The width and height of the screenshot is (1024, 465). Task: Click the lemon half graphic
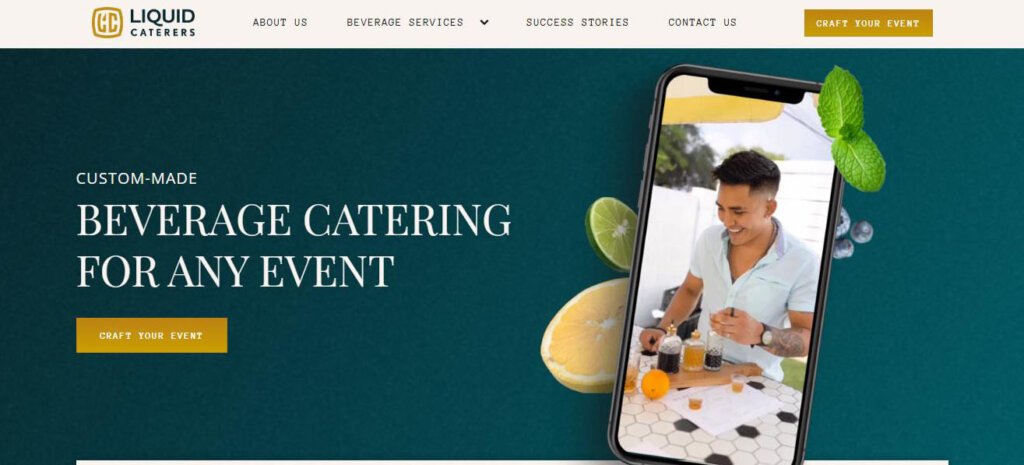click(x=584, y=335)
